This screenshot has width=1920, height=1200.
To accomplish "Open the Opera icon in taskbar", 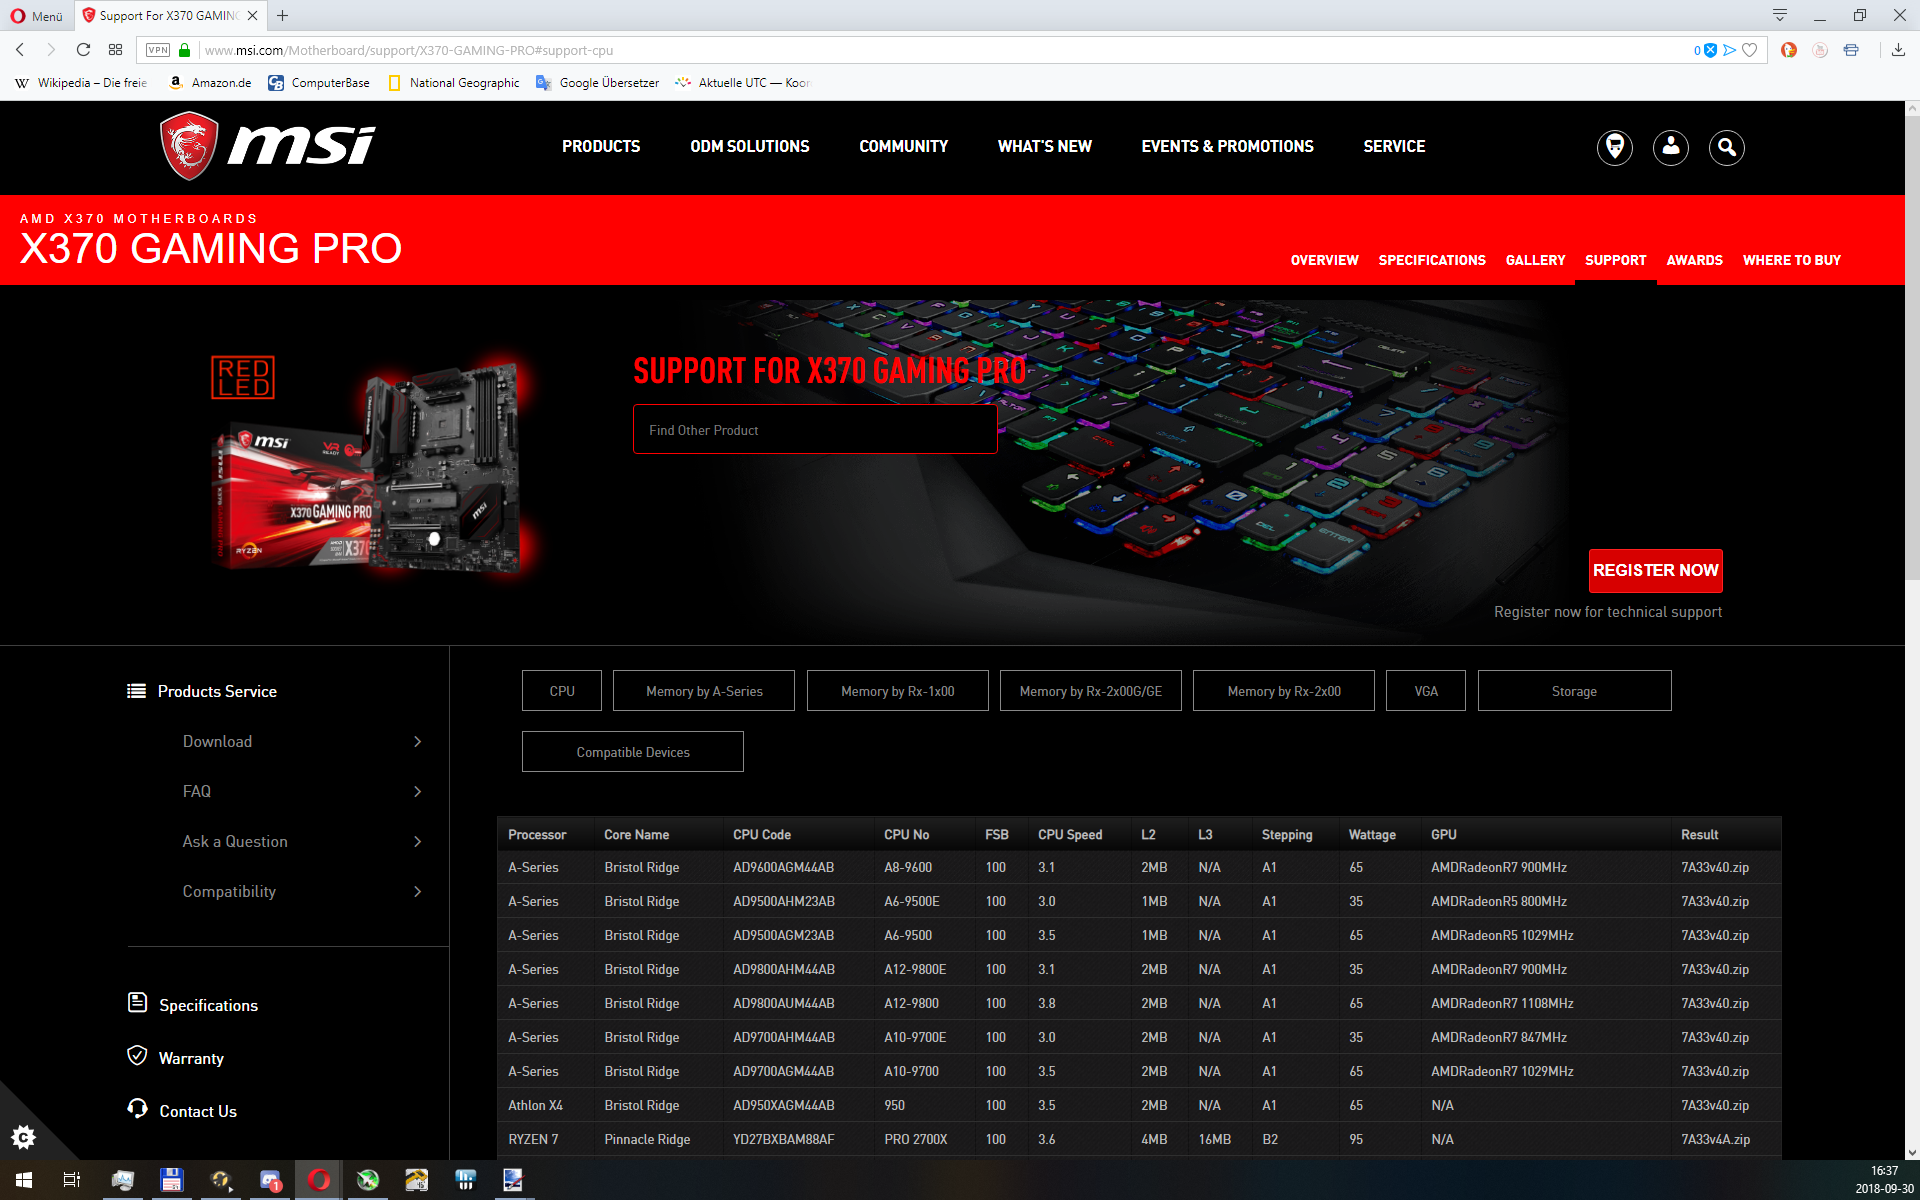I will 319,1180.
